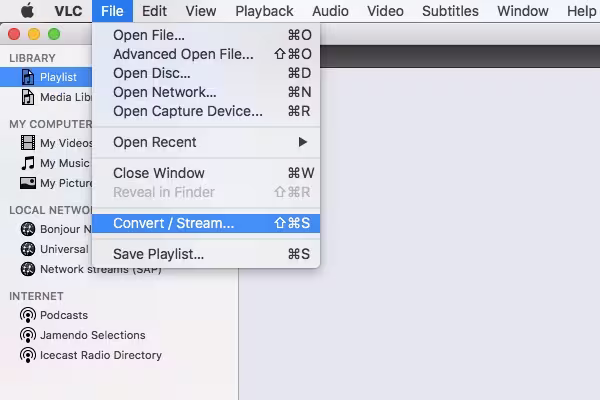Click the Media Library icon
Viewport: 600px width, 400px height.
[x=29, y=97]
